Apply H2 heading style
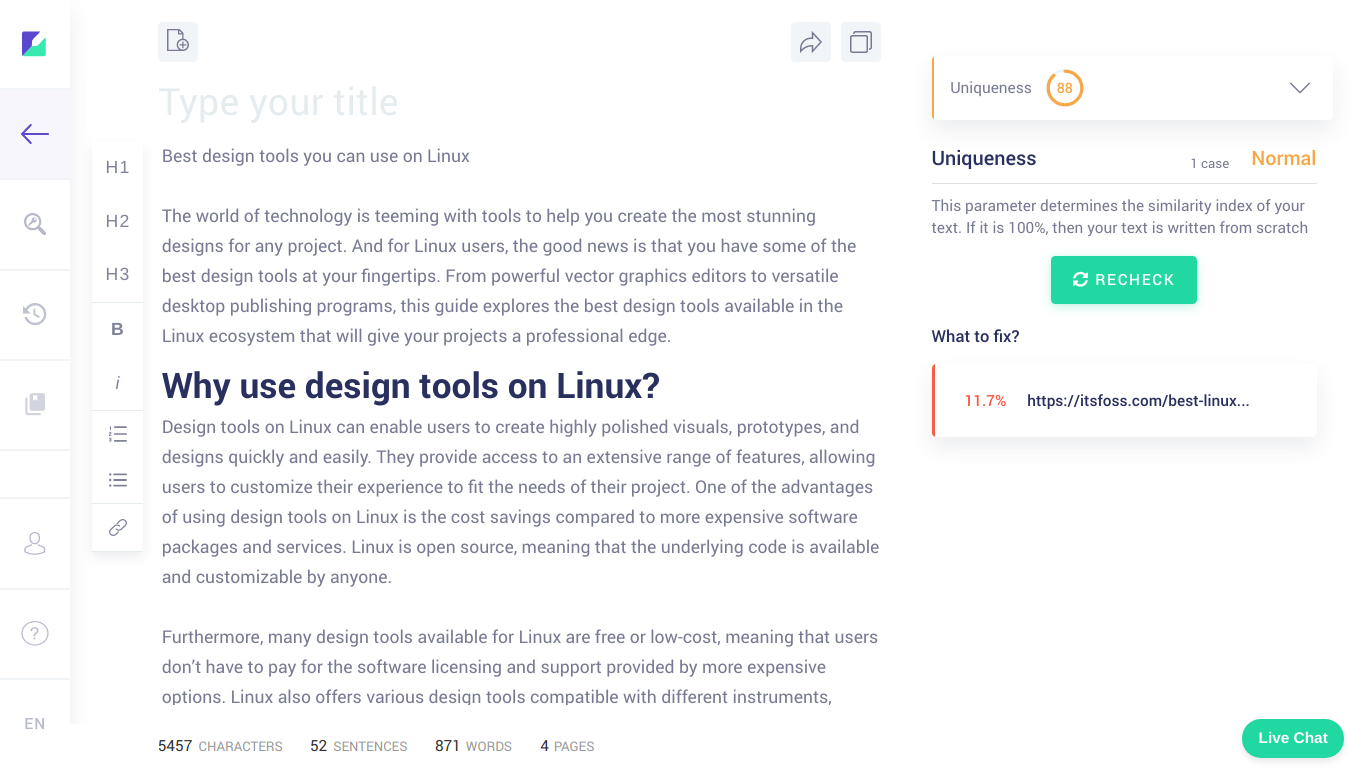 coord(117,221)
